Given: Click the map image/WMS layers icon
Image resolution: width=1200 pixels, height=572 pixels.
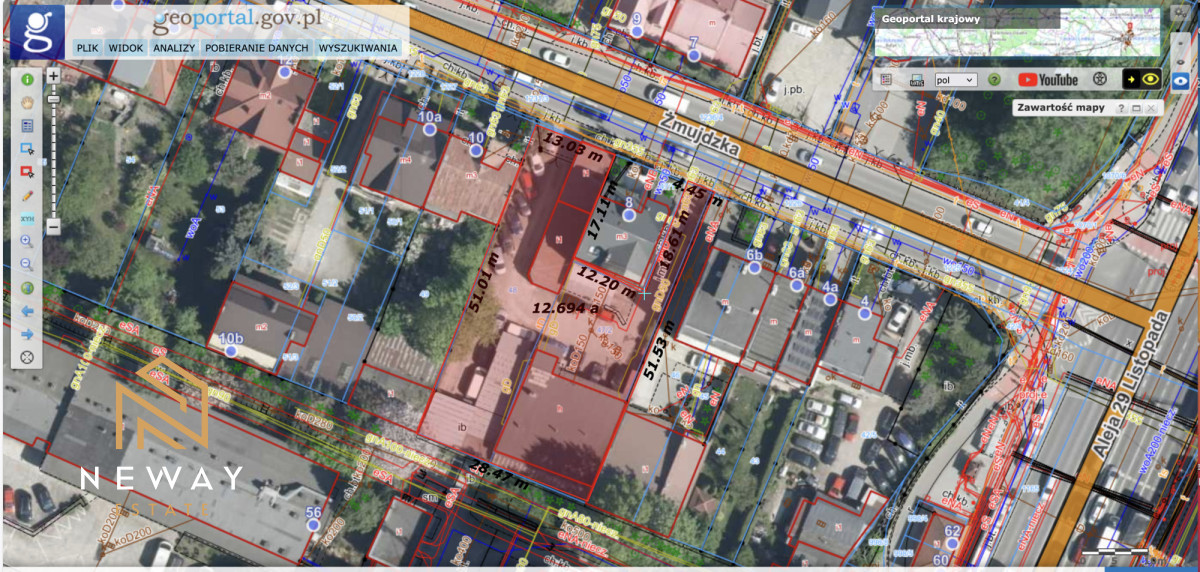Looking at the screenshot, I should click(916, 80).
